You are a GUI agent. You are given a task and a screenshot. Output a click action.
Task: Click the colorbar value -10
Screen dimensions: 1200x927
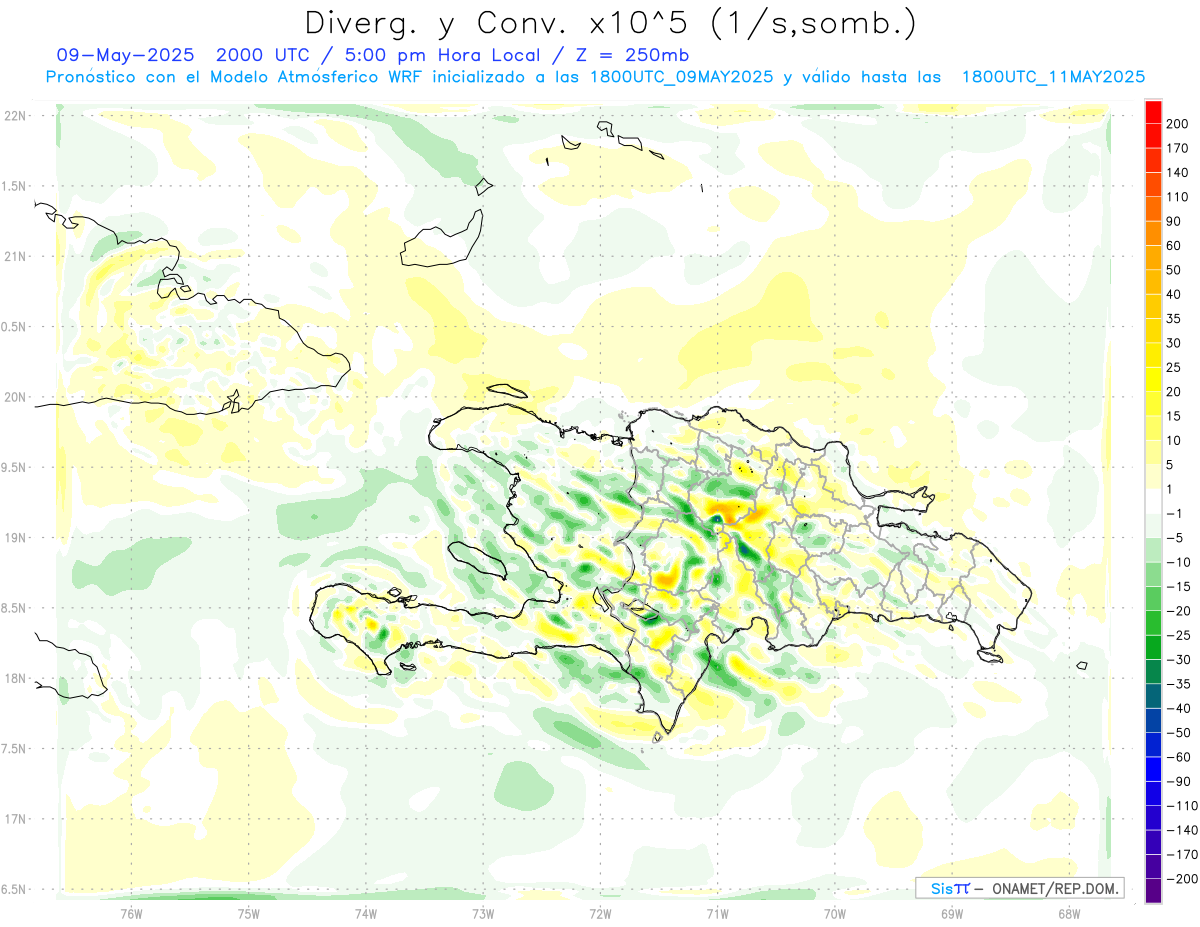click(1179, 562)
